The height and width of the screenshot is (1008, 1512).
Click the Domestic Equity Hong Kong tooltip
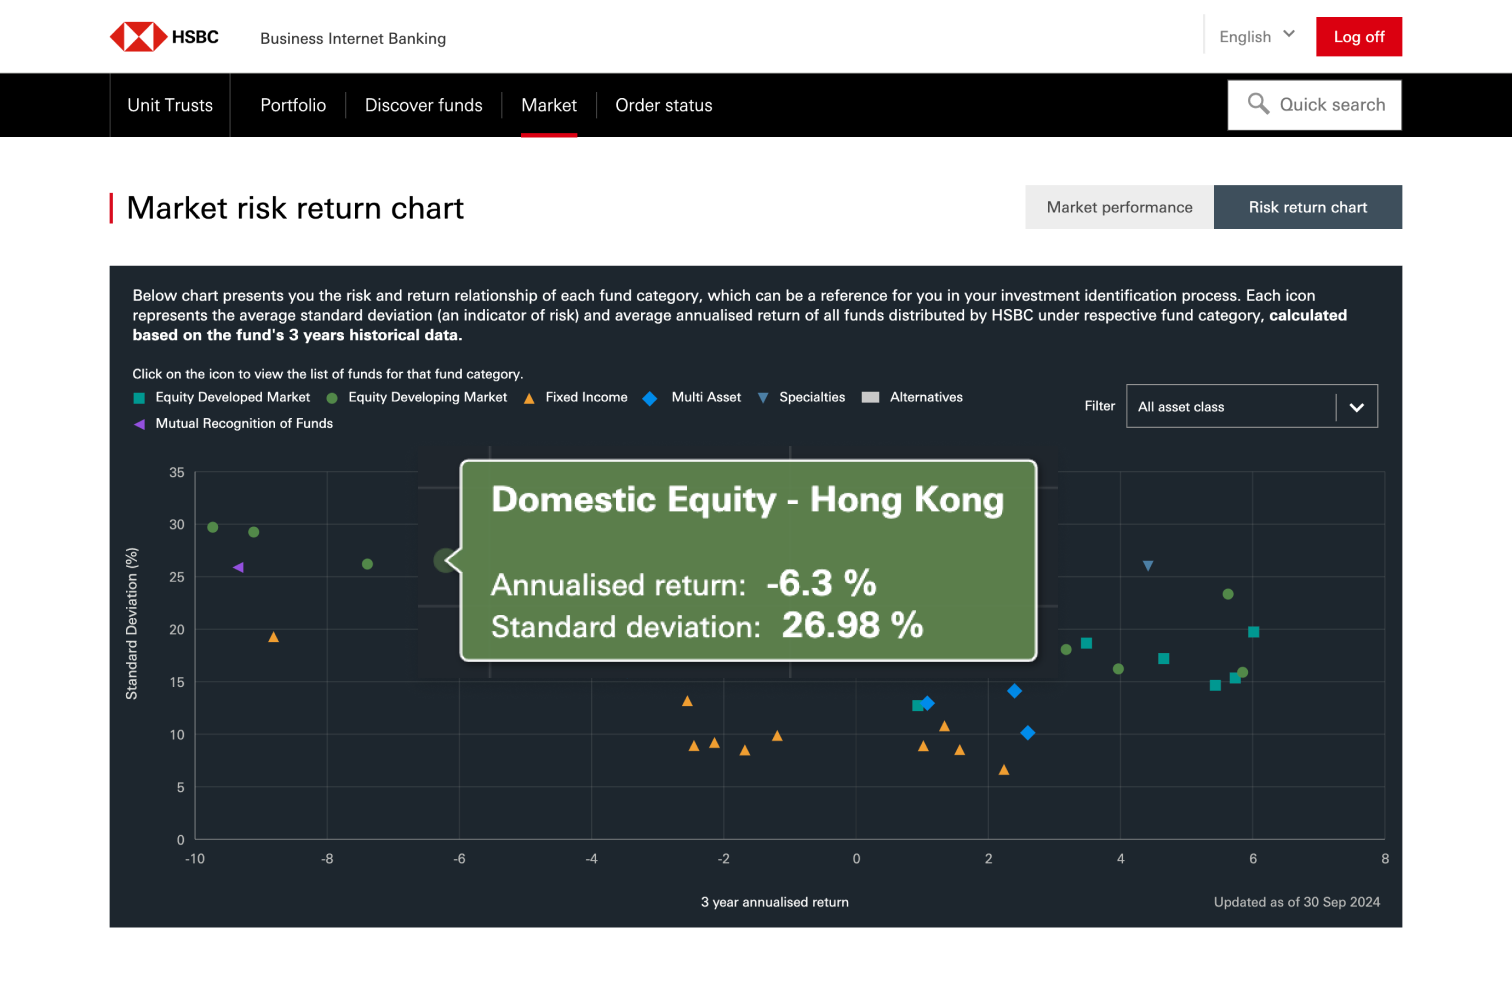point(747,560)
